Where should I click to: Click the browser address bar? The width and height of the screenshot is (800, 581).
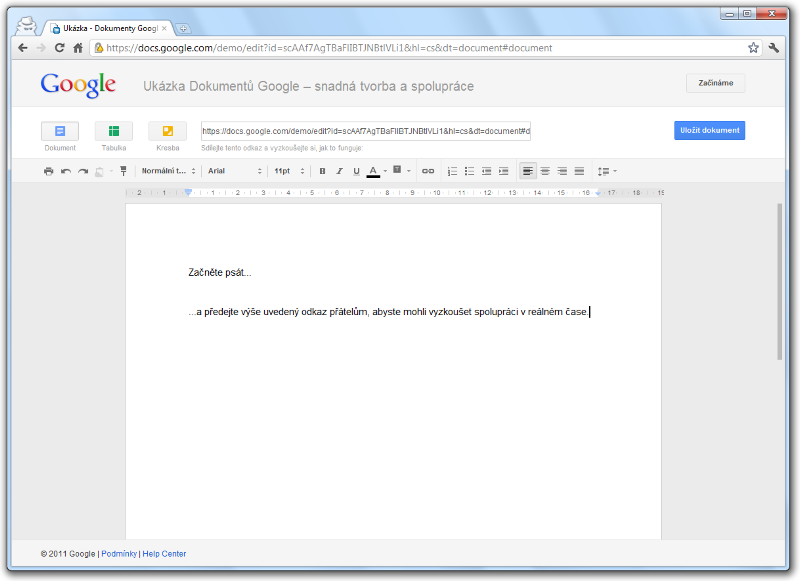point(426,48)
